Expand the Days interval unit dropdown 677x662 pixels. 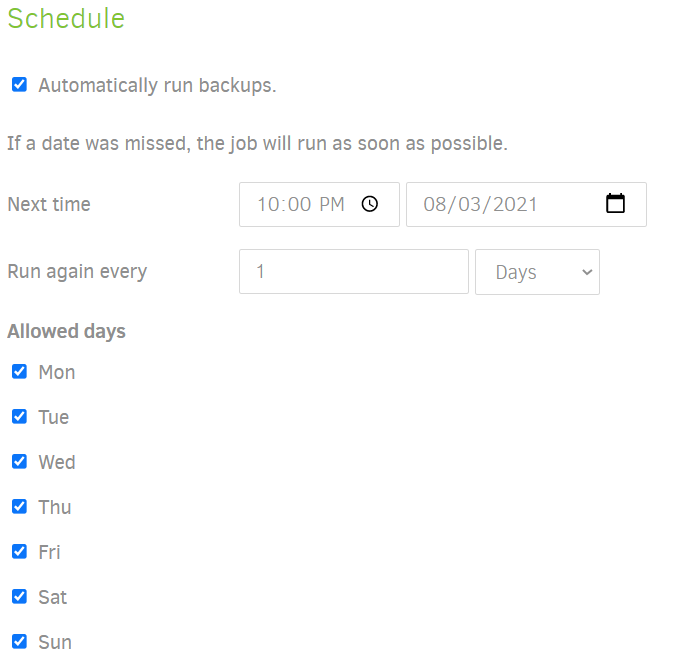(x=537, y=272)
